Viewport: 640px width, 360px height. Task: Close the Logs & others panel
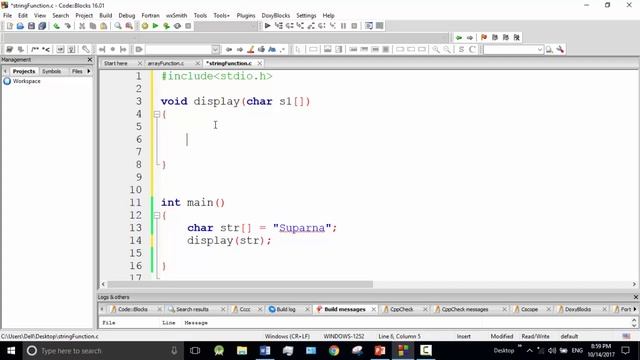(635, 297)
